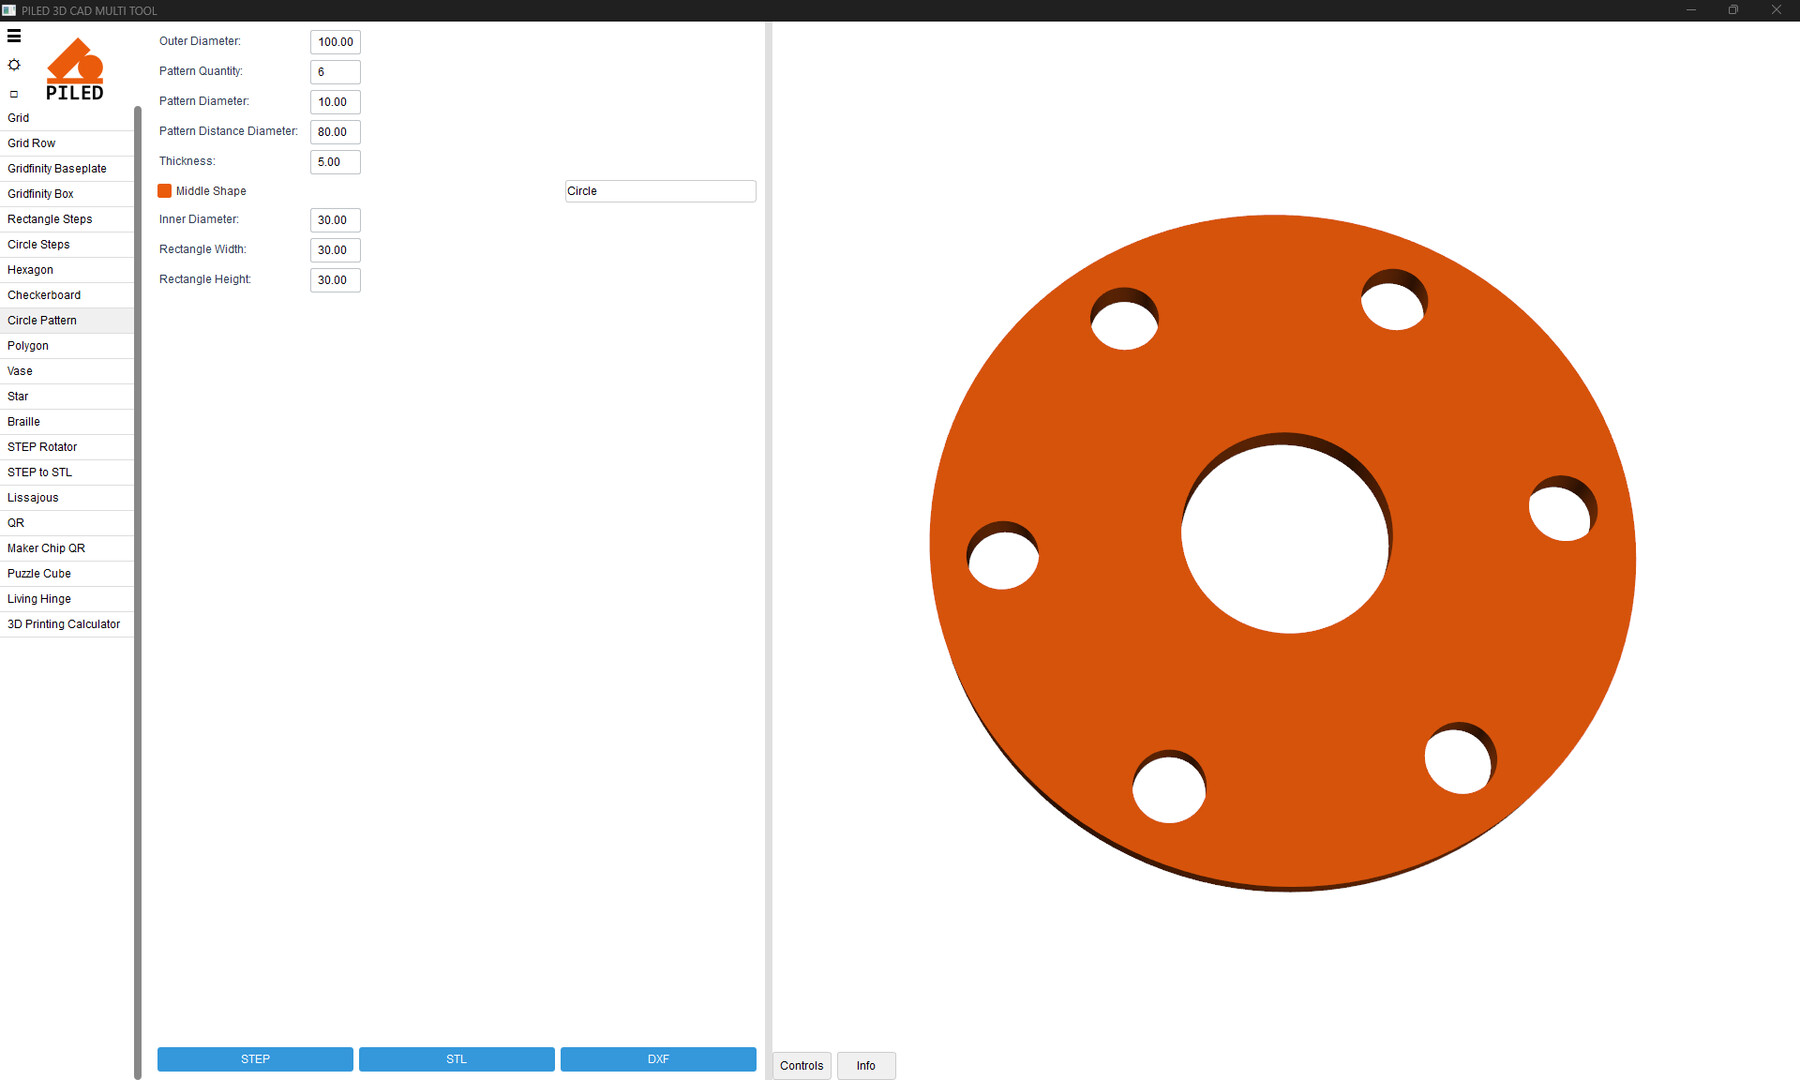Switch to the 3D Printing Calculator
Image resolution: width=1800 pixels, height=1080 pixels.
coord(63,624)
